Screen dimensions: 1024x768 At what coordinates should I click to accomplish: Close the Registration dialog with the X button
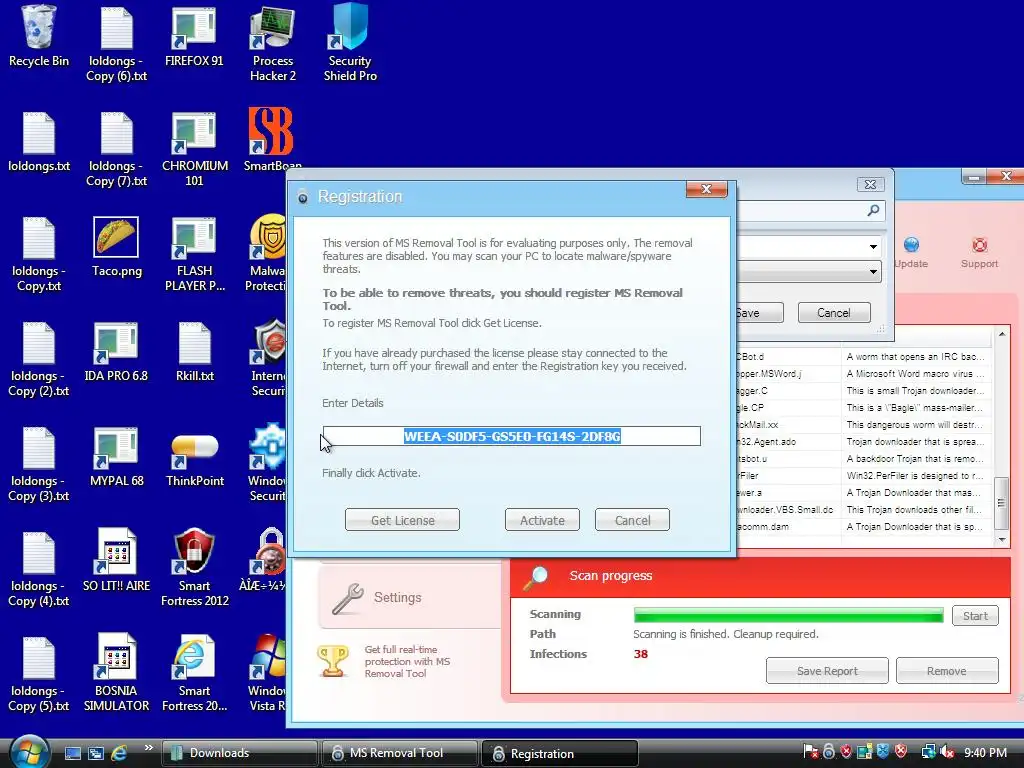(x=706, y=189)
